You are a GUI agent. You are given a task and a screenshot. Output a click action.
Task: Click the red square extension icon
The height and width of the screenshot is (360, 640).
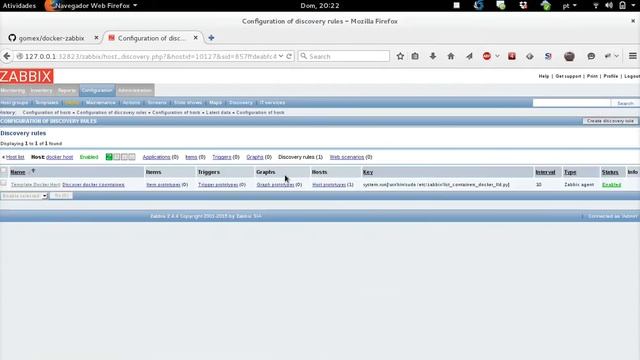[512, 56]
